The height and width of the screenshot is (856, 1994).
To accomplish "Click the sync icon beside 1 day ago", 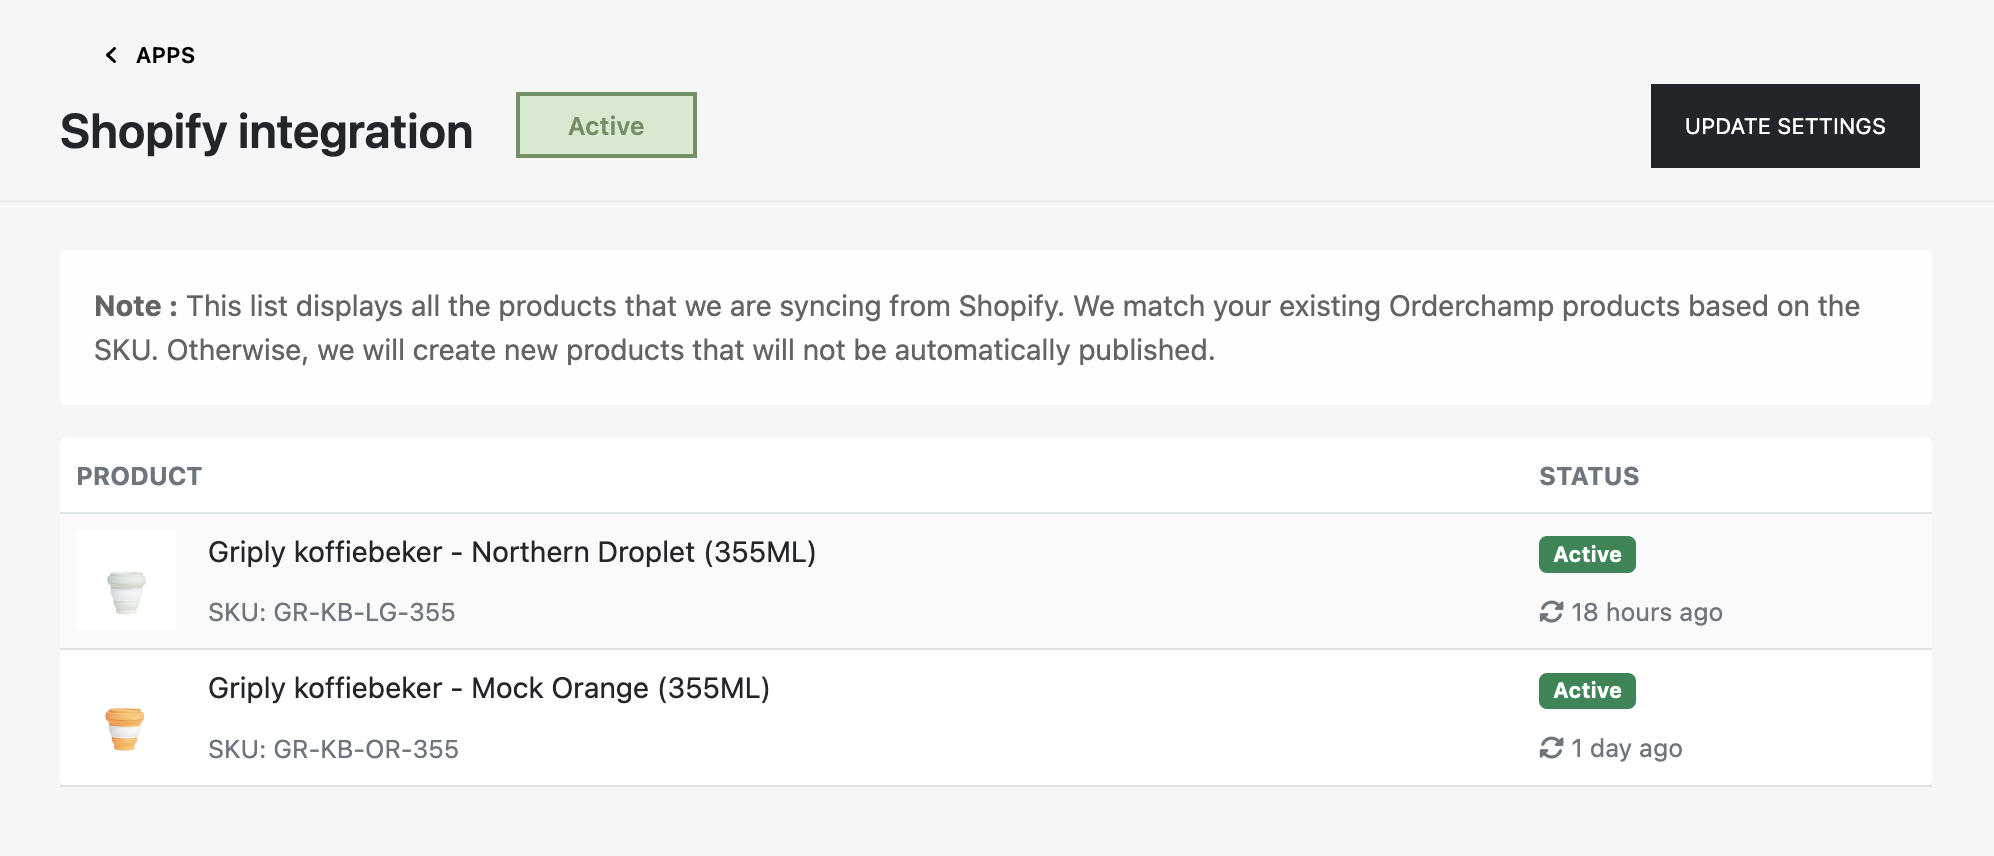I will coord(1551,747).
